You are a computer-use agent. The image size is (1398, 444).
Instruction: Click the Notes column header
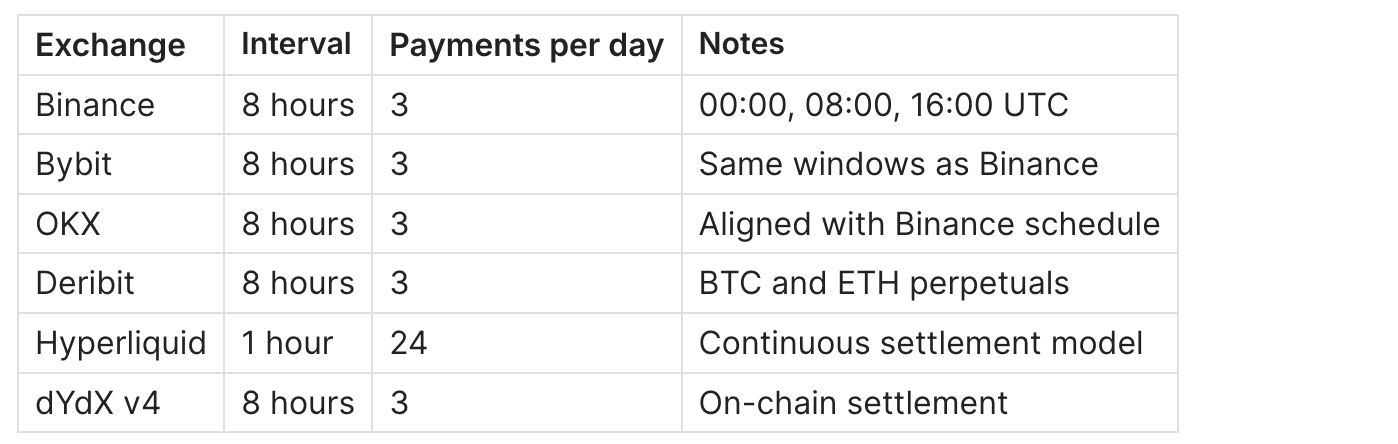coord(741,44)
